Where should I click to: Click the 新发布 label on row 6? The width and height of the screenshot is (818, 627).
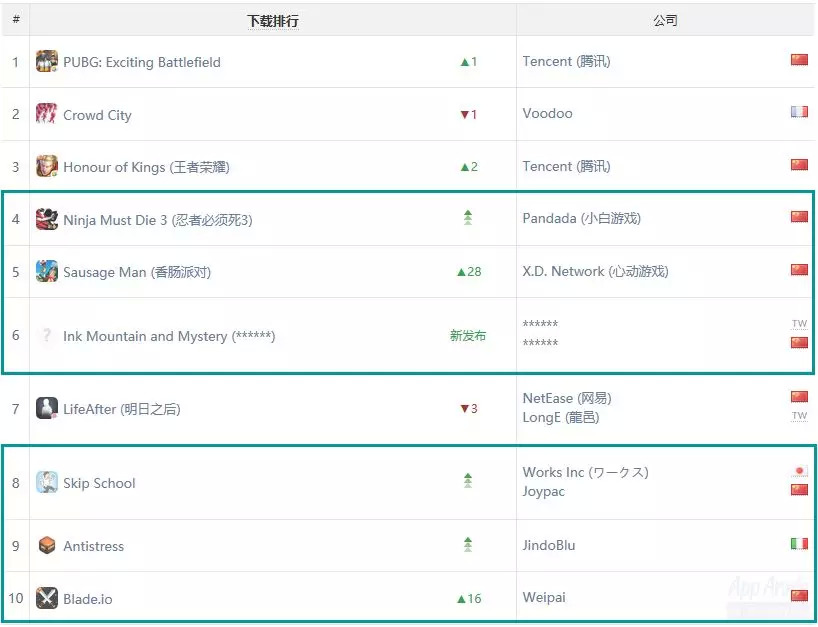[468, 336]
